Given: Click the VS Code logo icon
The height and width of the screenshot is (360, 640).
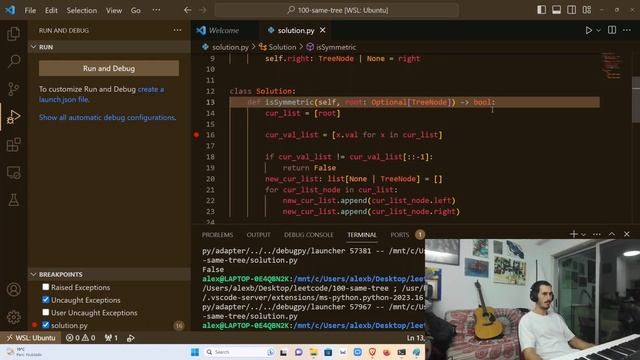Looking at the screenshot, I should point(10,10).
